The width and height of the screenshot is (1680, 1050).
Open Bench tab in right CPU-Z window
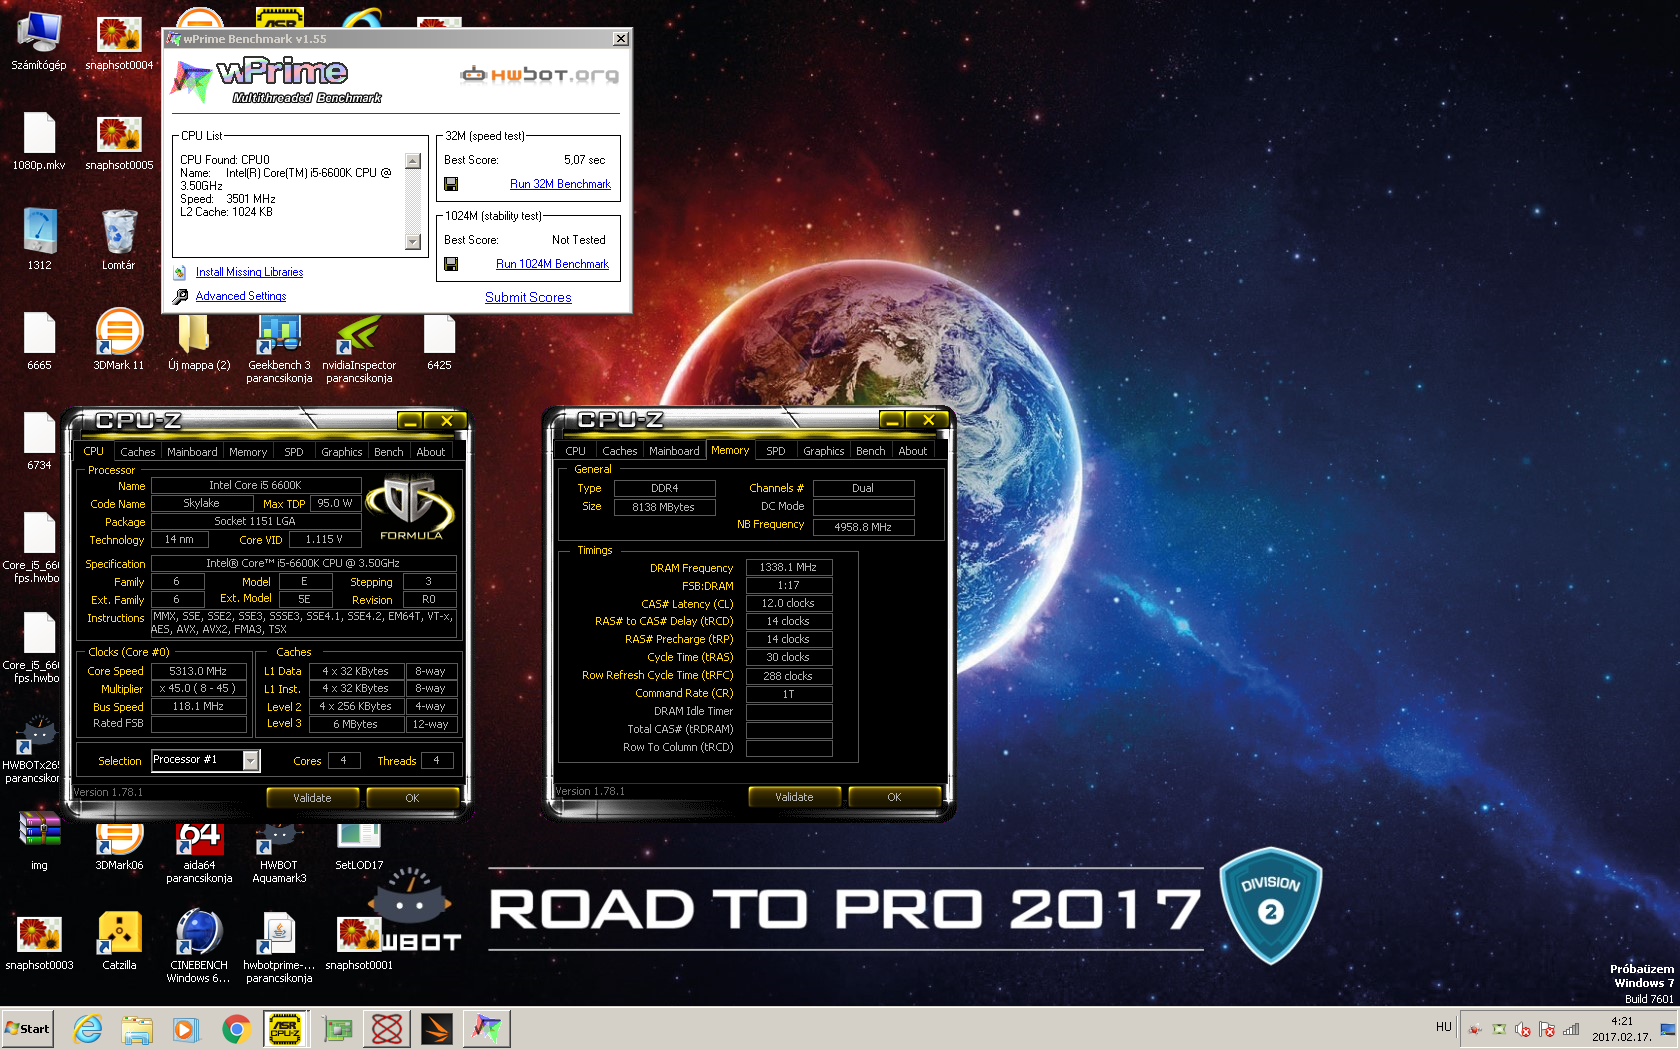pyautogui.click(x=871, y=451)
